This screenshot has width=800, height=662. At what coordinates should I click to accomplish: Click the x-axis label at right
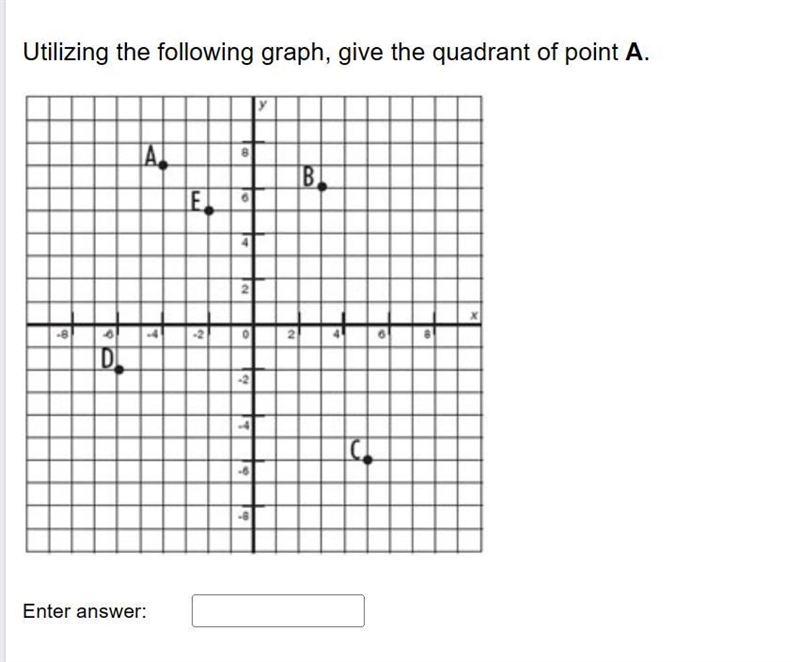[474, 316]
